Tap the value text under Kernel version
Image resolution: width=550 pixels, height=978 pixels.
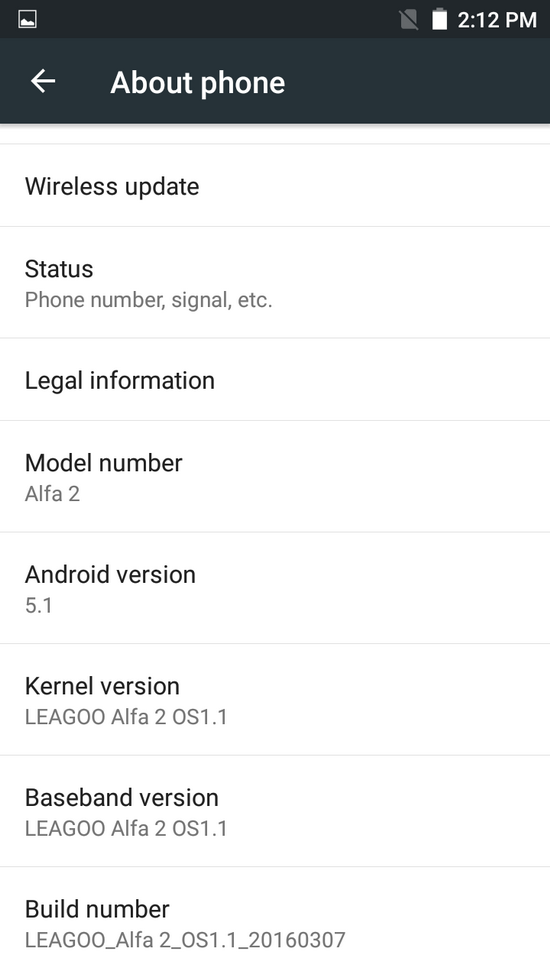[126, 717]
